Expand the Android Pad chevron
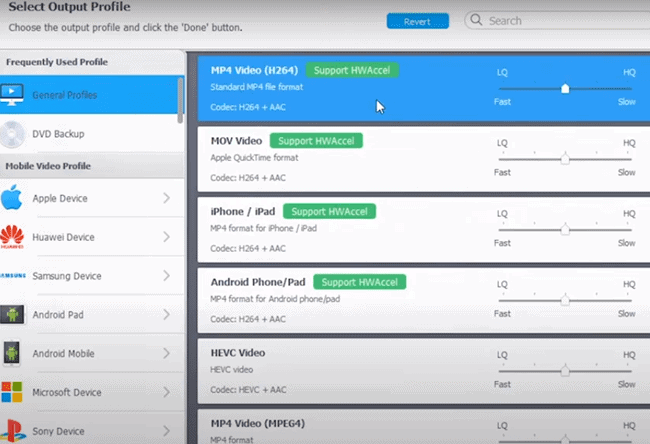 coord(166,314)
